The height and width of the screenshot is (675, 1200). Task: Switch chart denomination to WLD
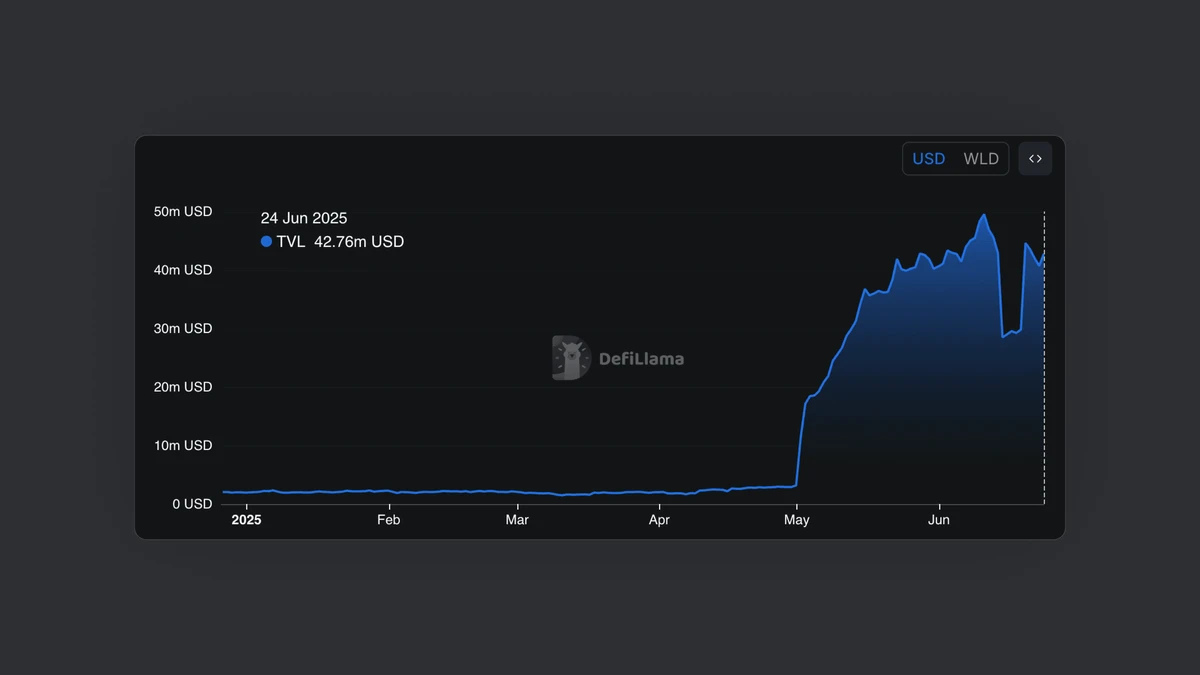(981, 159)
